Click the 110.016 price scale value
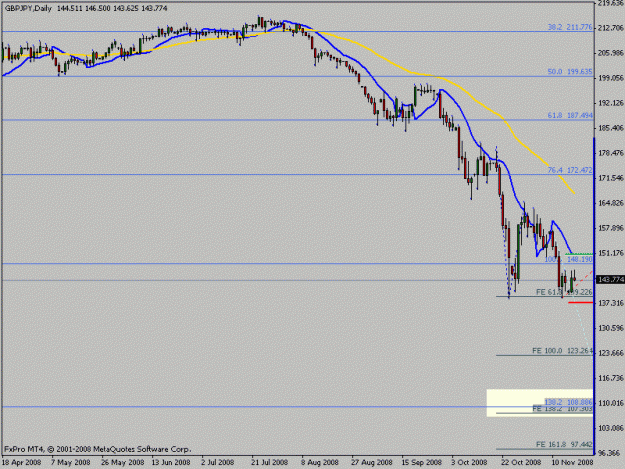 pos(611,403)
